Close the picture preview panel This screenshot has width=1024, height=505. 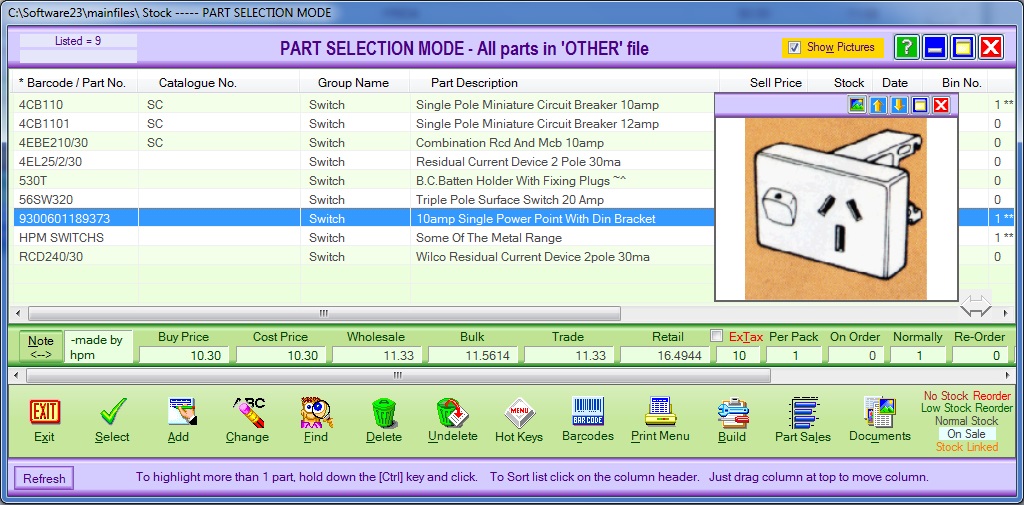tap(941, 105)
